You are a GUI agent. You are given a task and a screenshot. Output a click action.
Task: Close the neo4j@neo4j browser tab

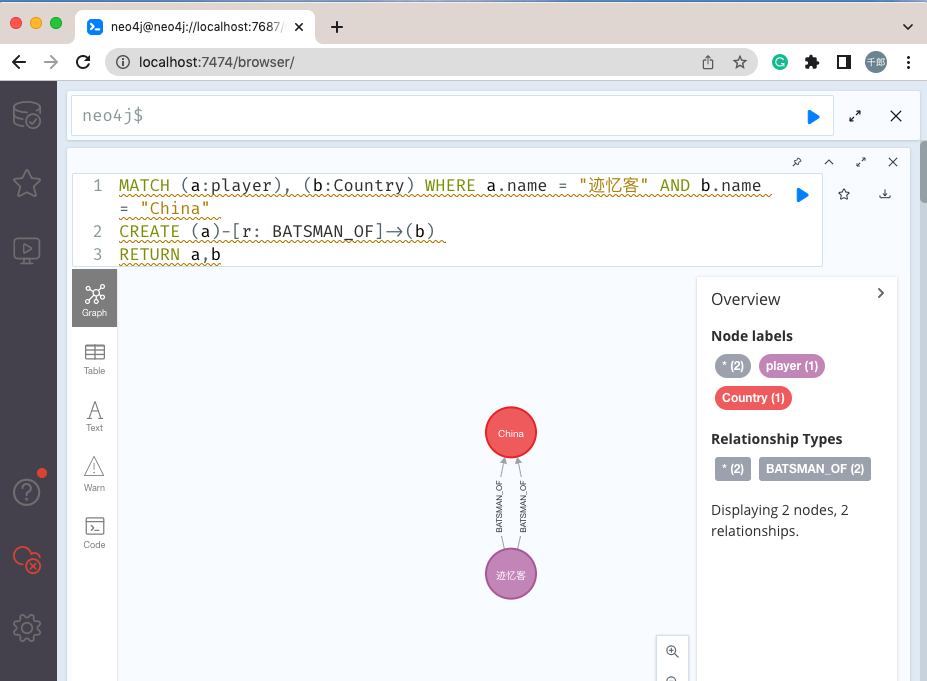tap(299, 27)
